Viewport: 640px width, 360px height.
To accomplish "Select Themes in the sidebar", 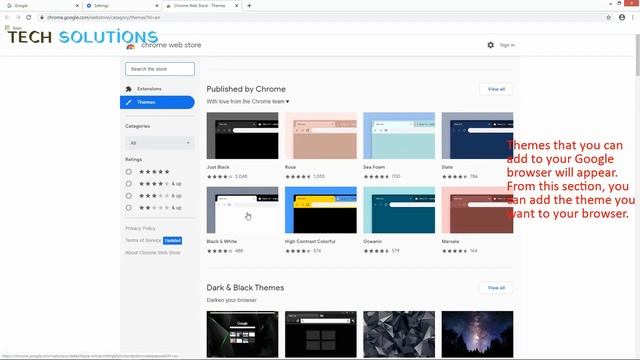I will 157,102.
